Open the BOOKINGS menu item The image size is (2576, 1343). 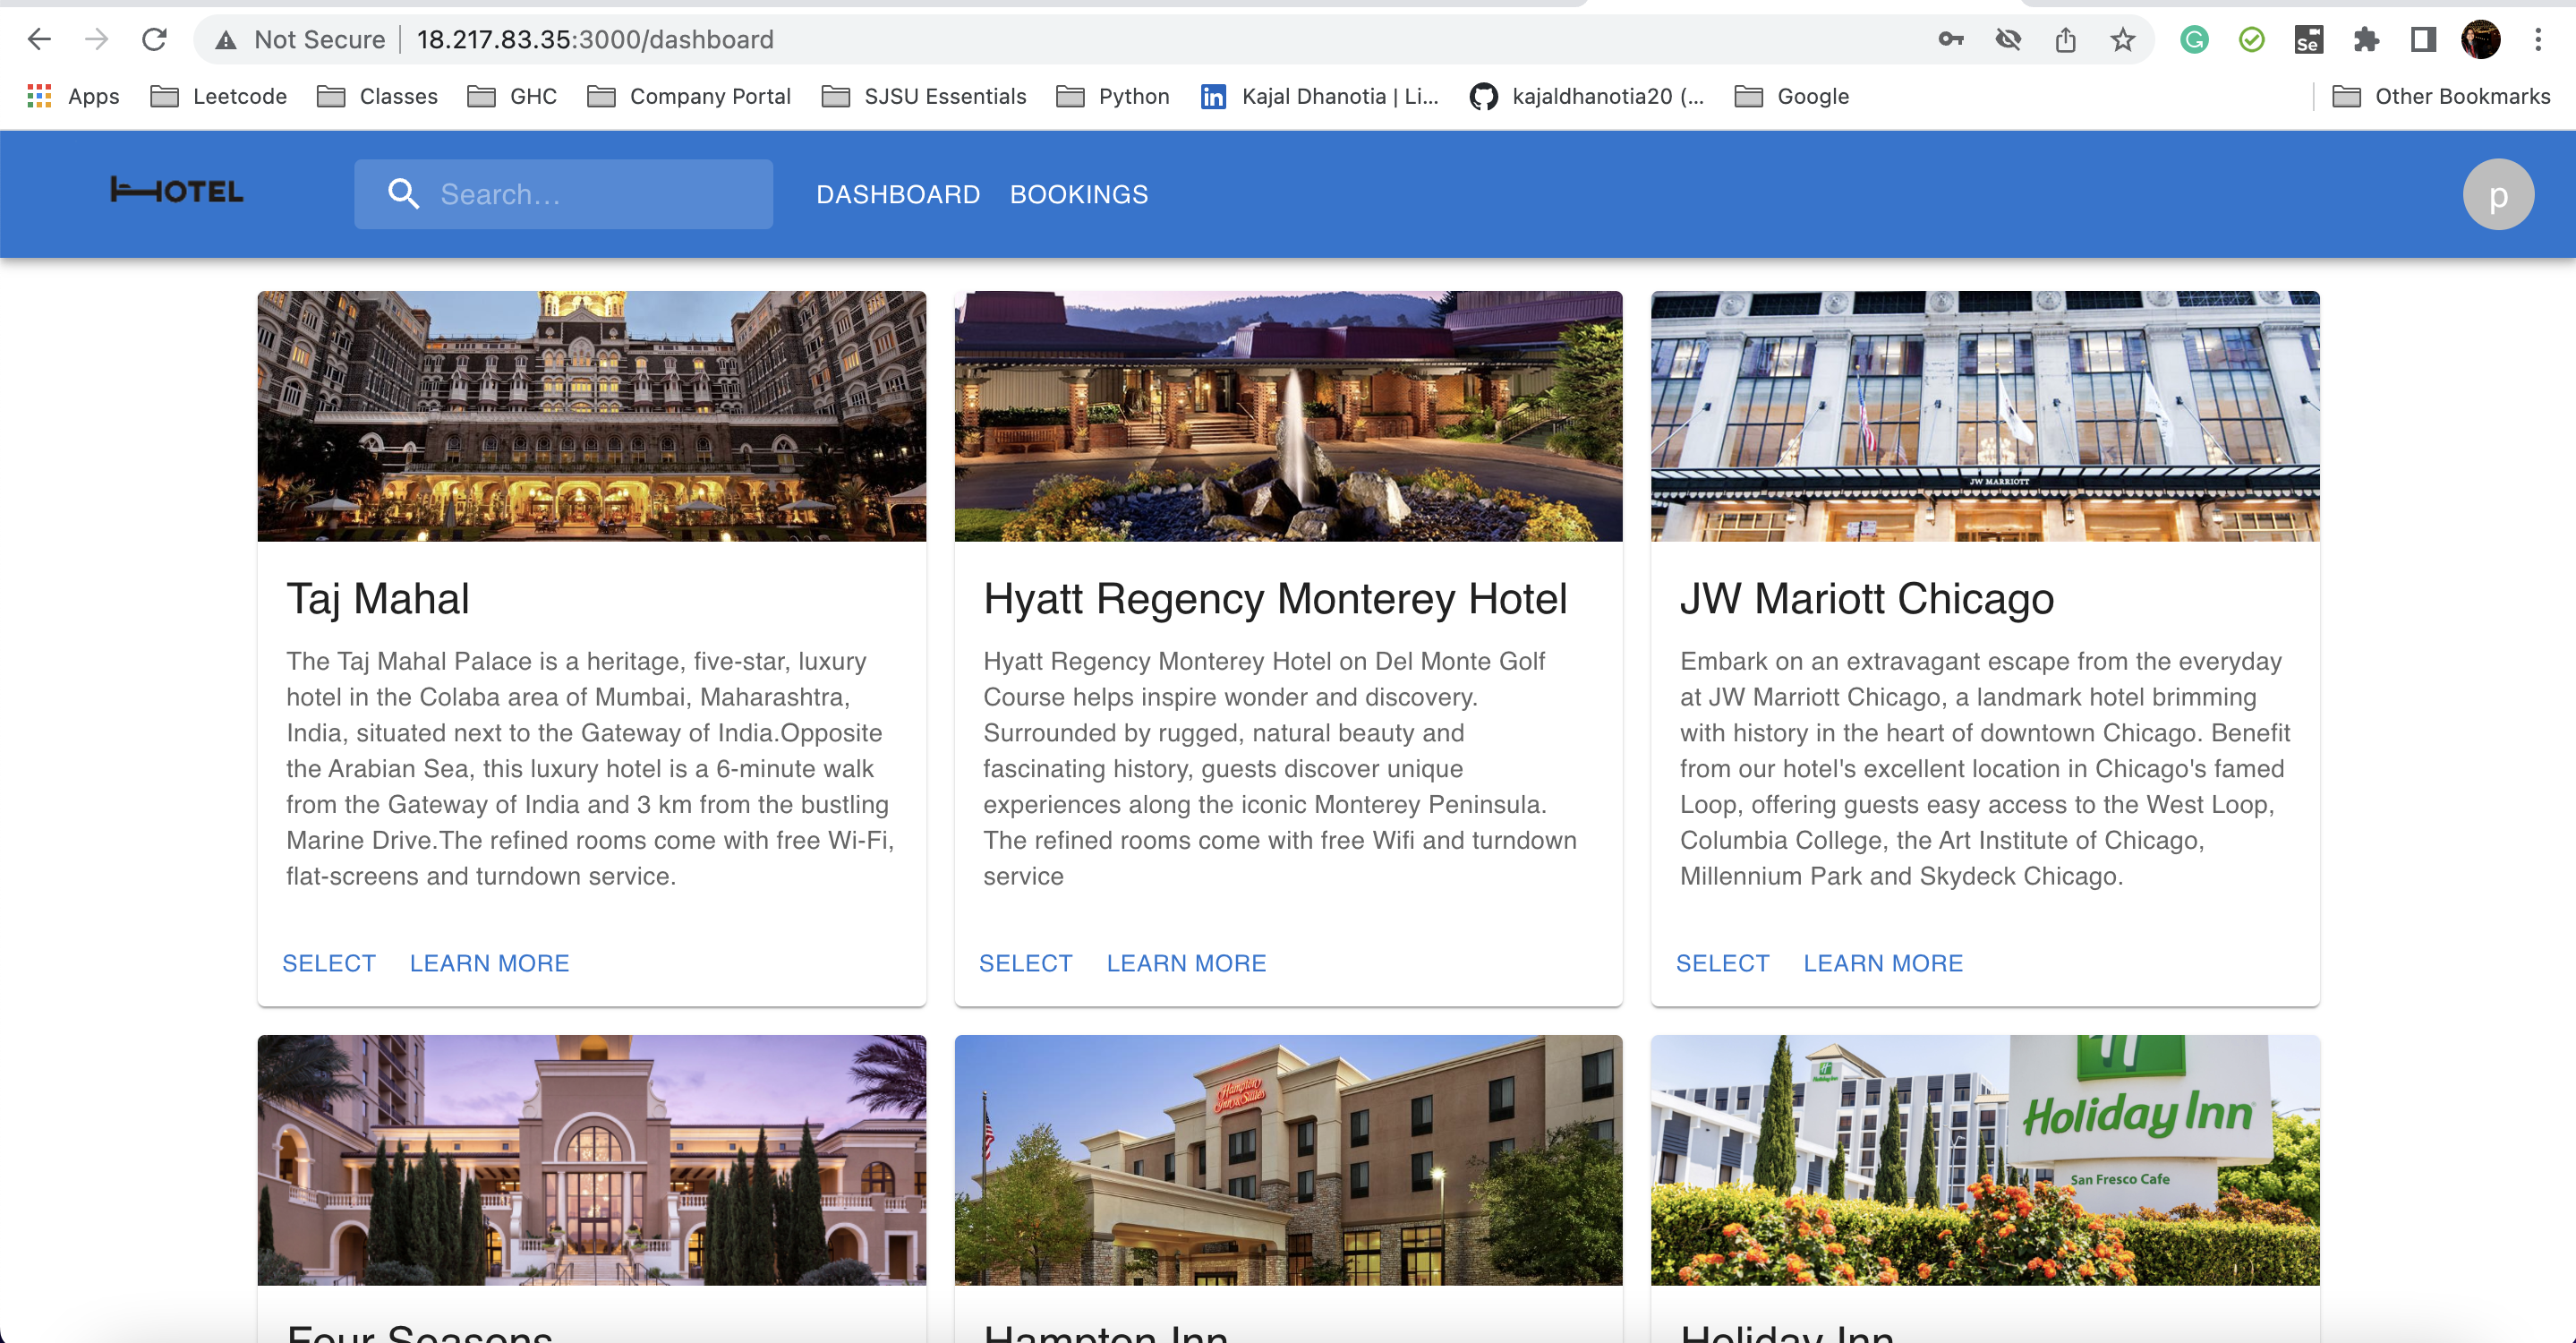point(1078,194)
